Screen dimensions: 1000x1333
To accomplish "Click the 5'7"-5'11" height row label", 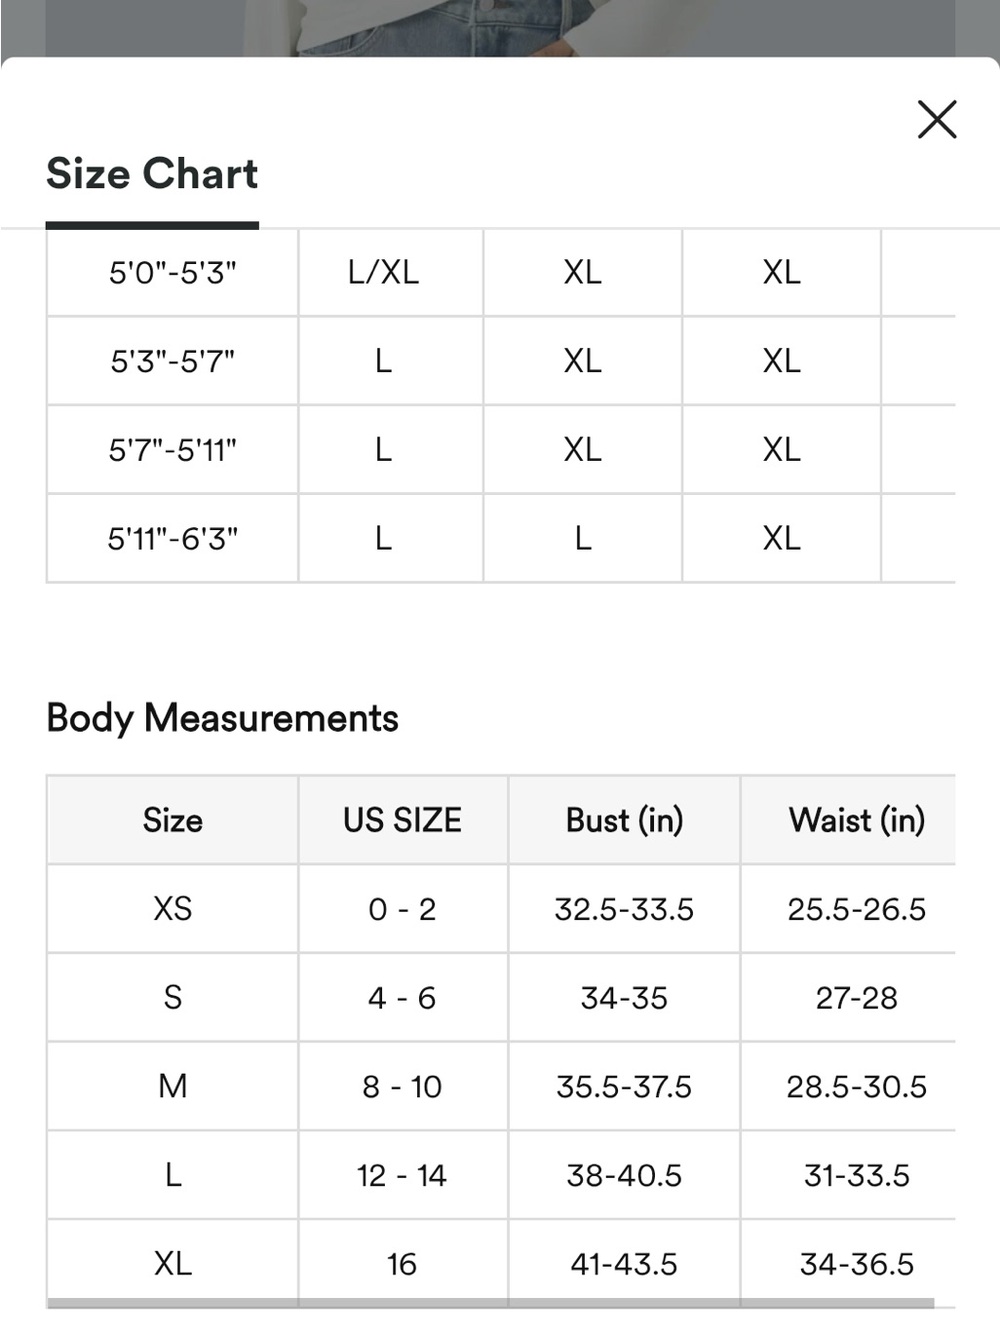I will tap(173, 450).
